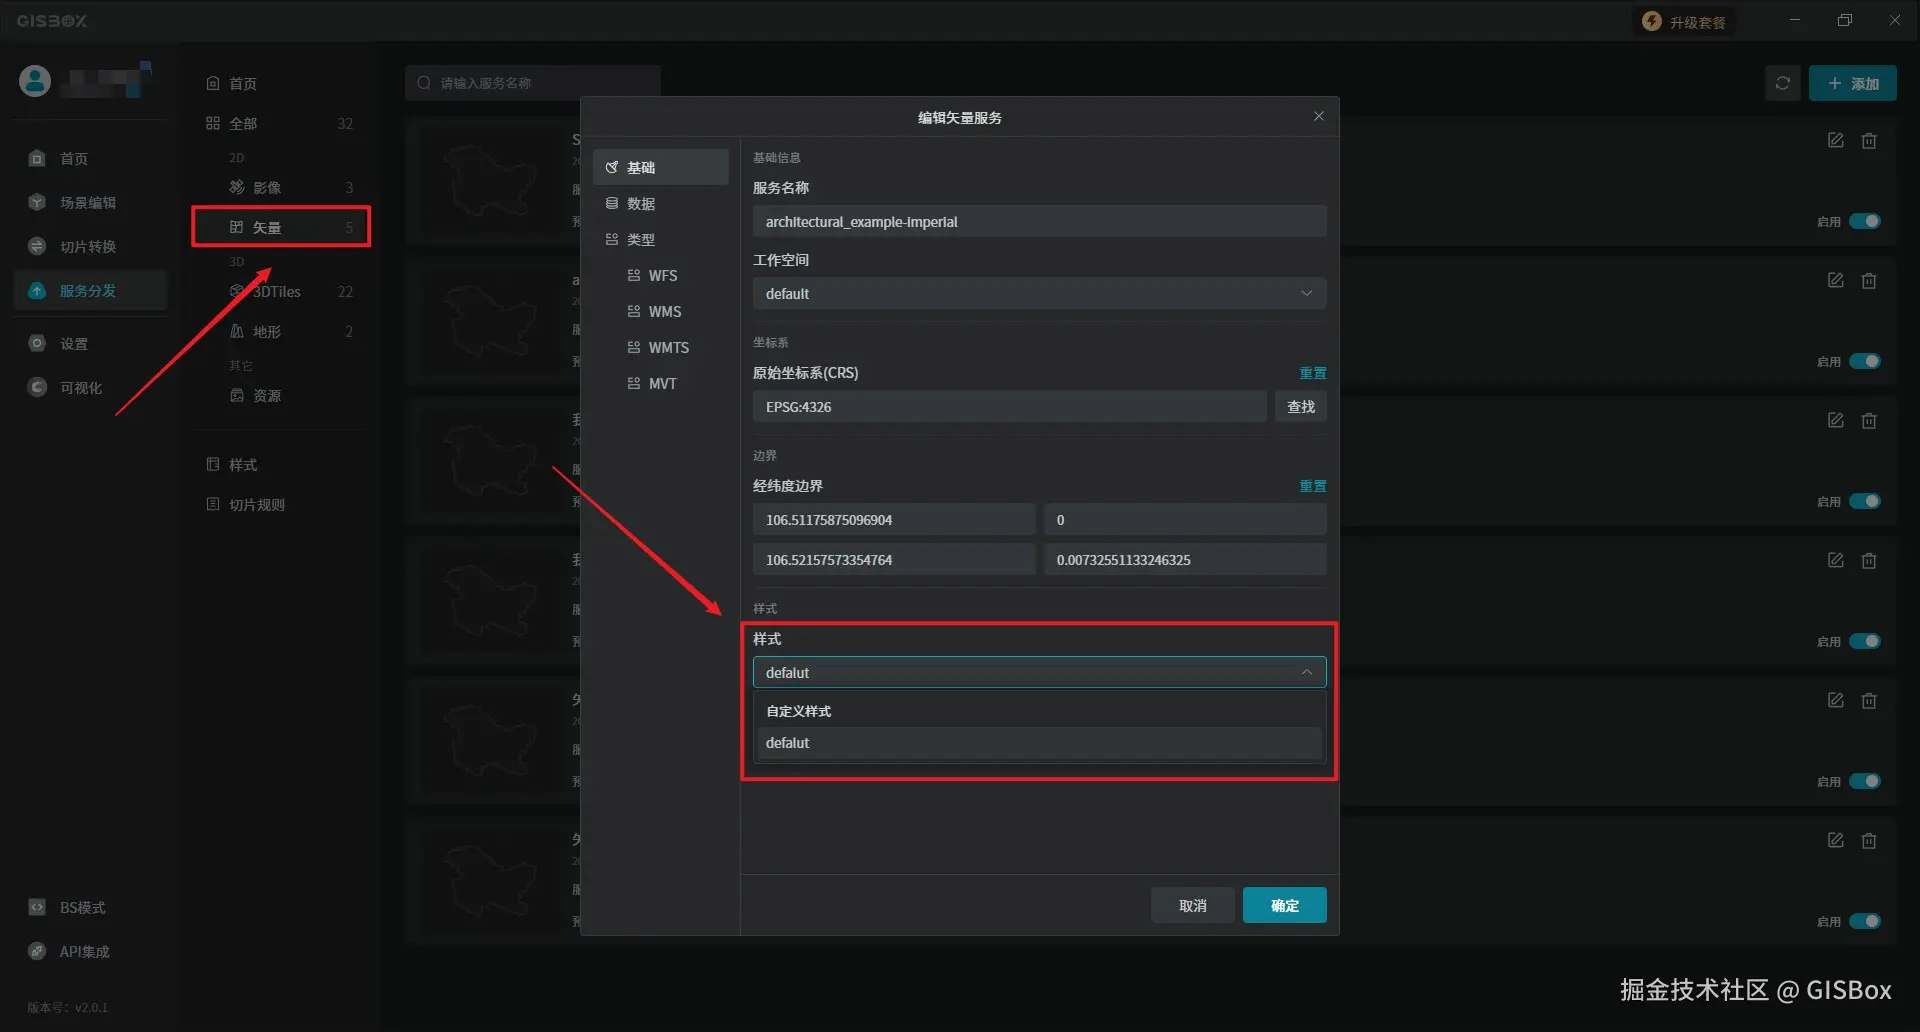Delete the first service card

pyautogui.click(x=1868, y=140)
